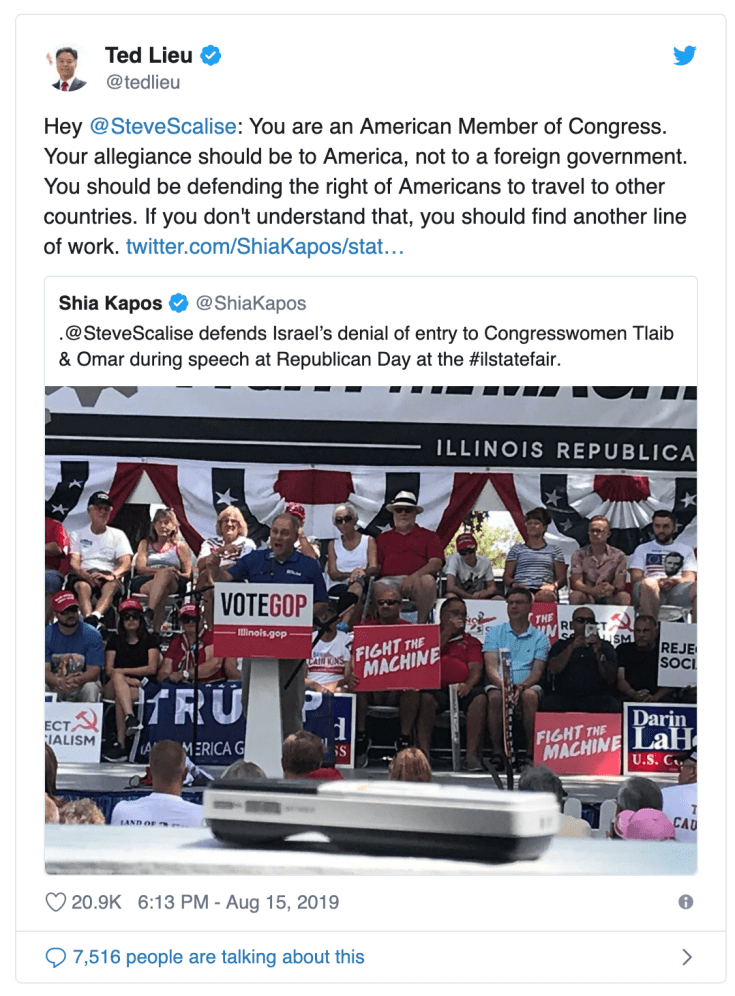This screenshot has height=996, width=735.
Task: Click the Ted Lieu display name
Action: tap(149, 55)
